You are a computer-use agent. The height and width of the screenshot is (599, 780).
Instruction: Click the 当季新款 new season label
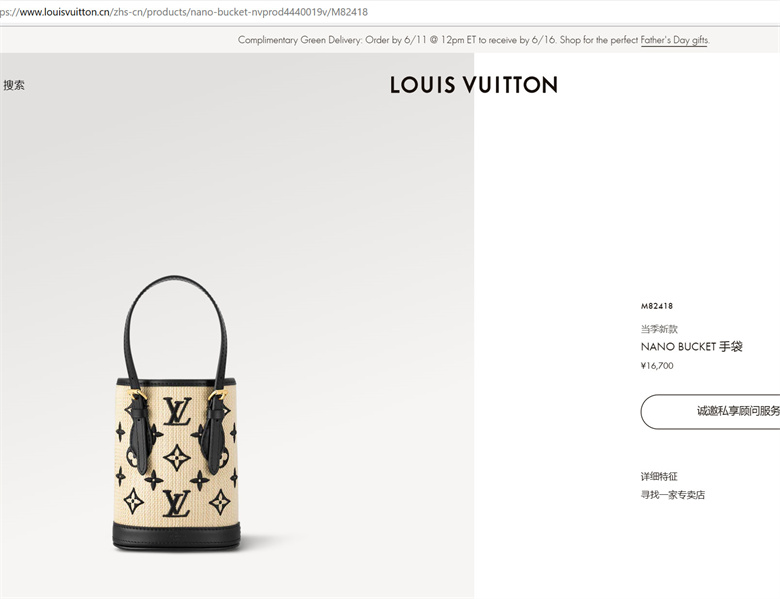(659, 329)
